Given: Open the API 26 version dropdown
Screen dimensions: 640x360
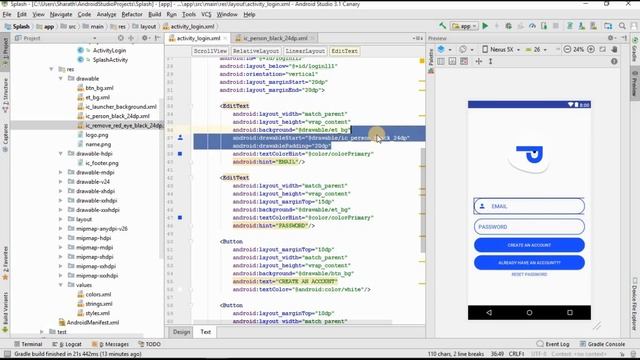Looking at the screenshot, I should pos(536,49).
